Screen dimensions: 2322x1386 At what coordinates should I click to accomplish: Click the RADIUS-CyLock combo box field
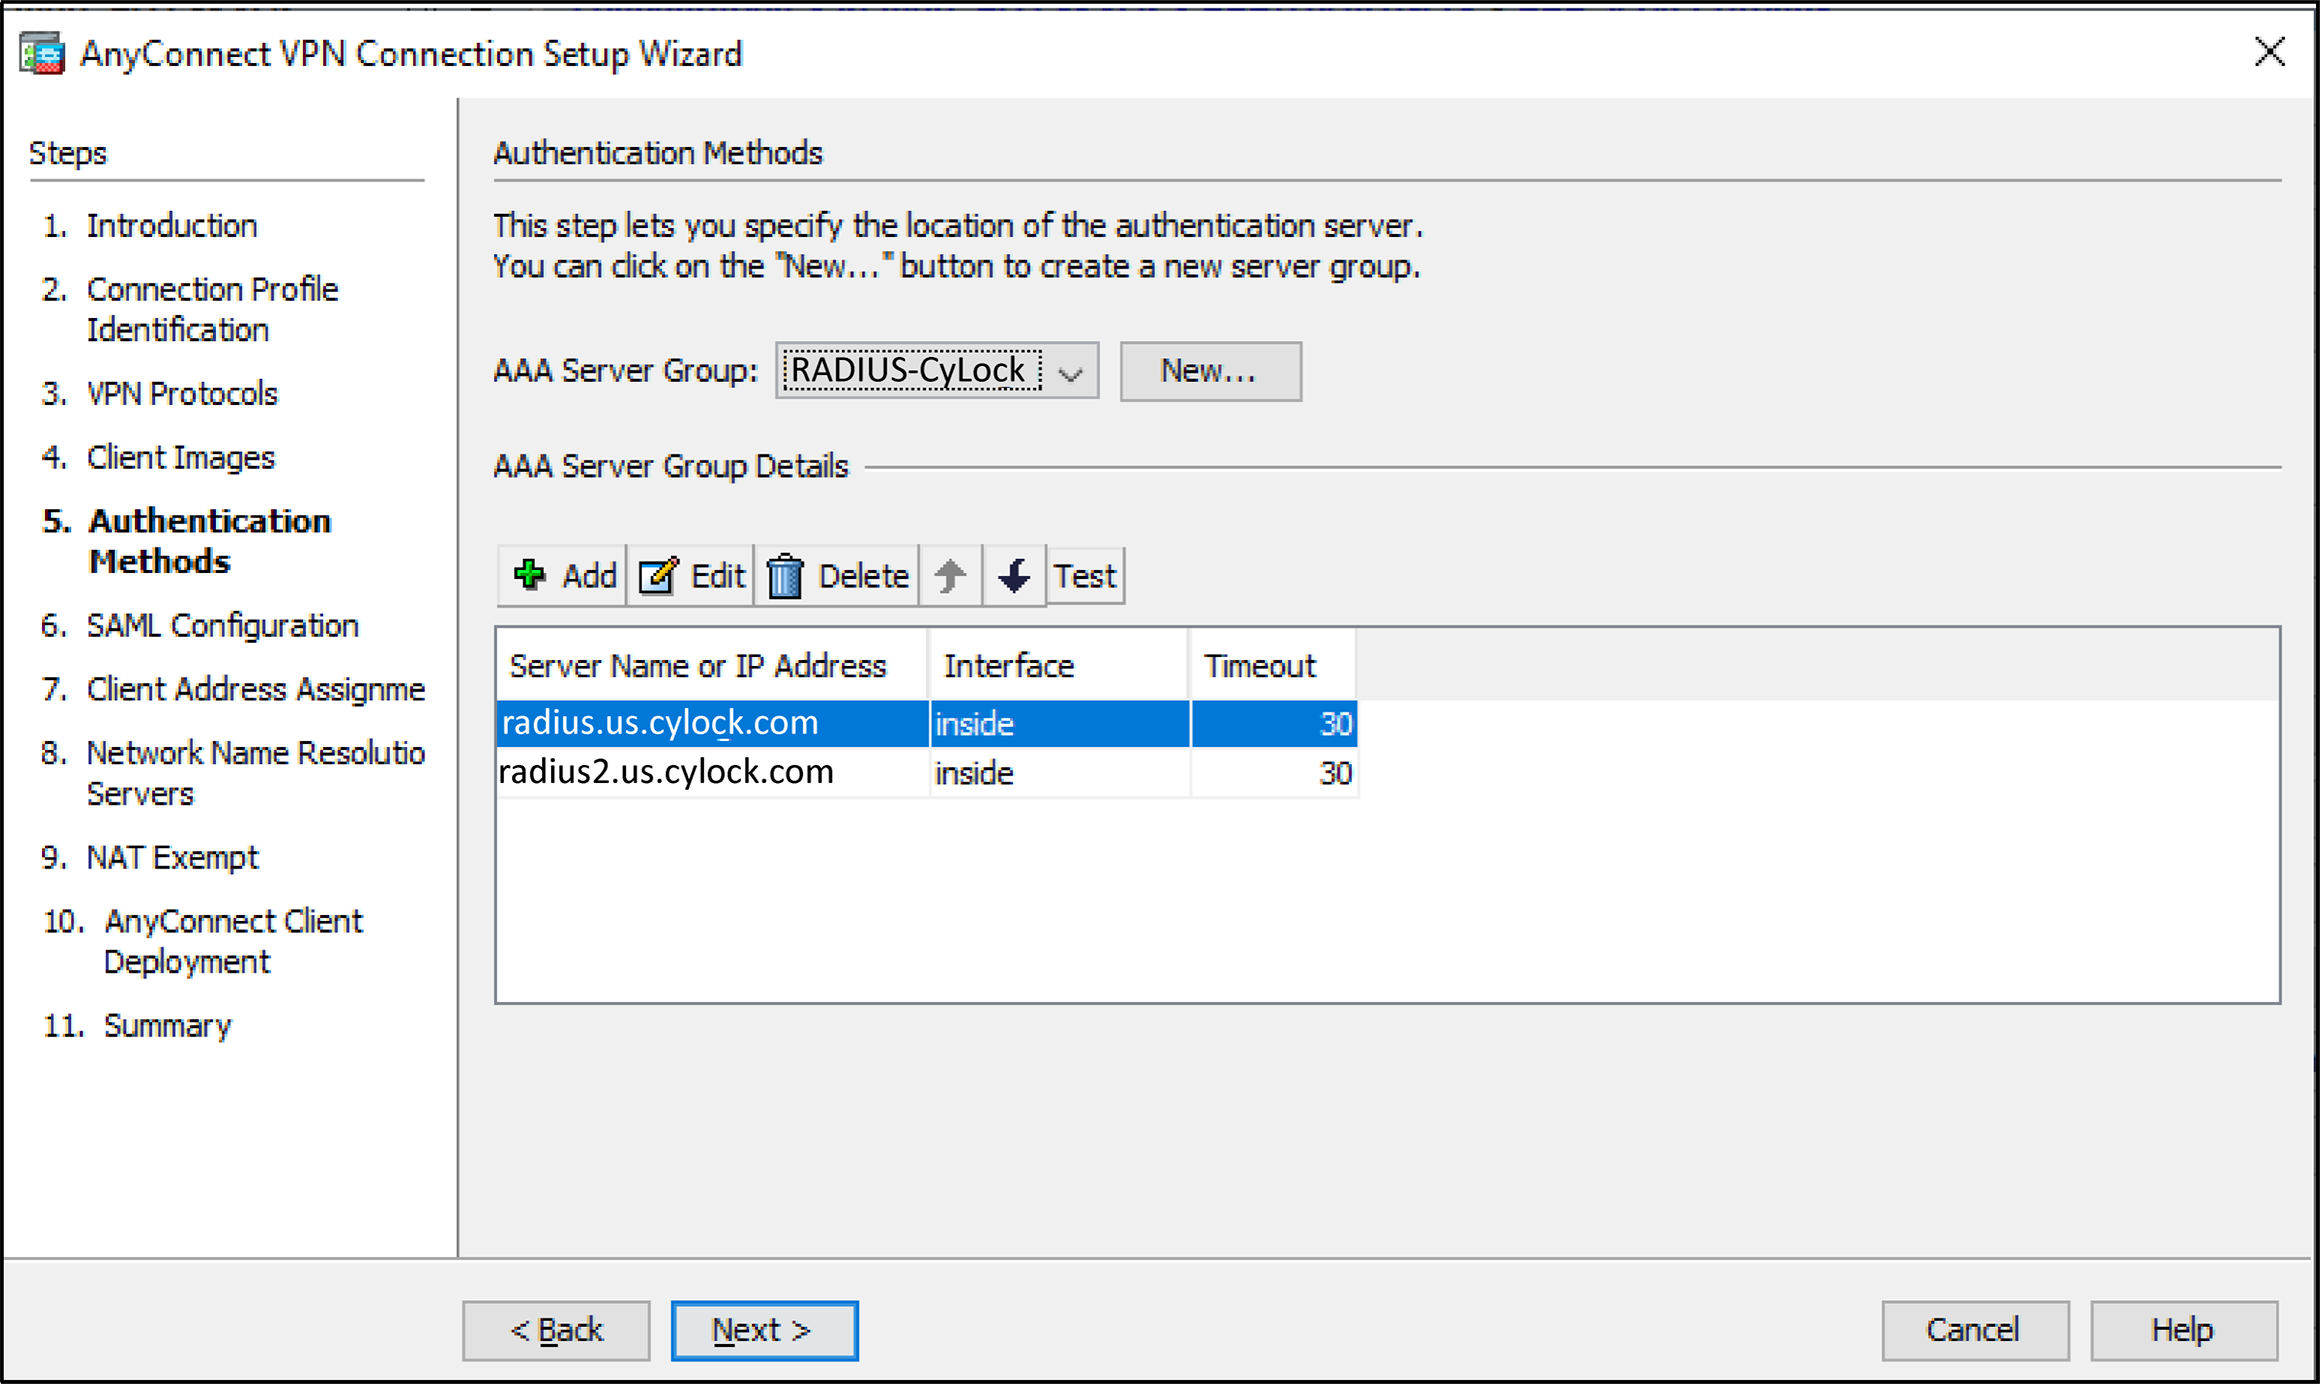pos(912,371)
